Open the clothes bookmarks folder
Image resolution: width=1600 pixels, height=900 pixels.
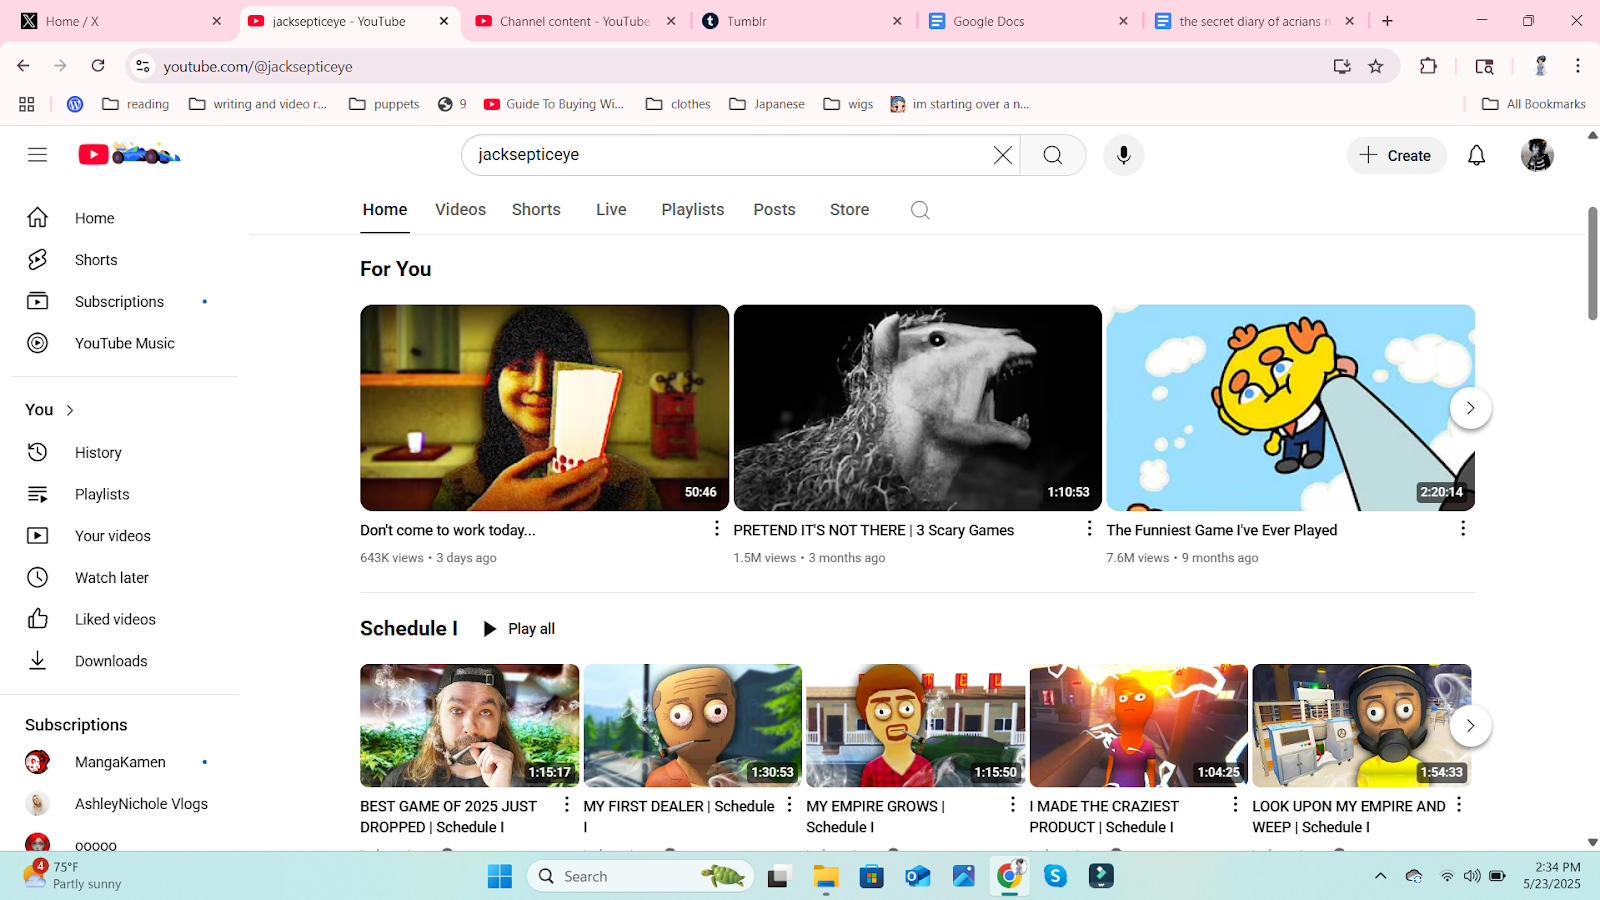tap(678, 104)
